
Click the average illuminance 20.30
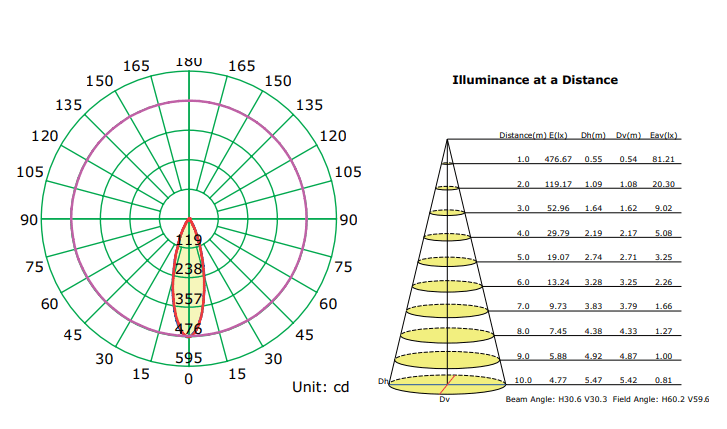pos(663,184)
